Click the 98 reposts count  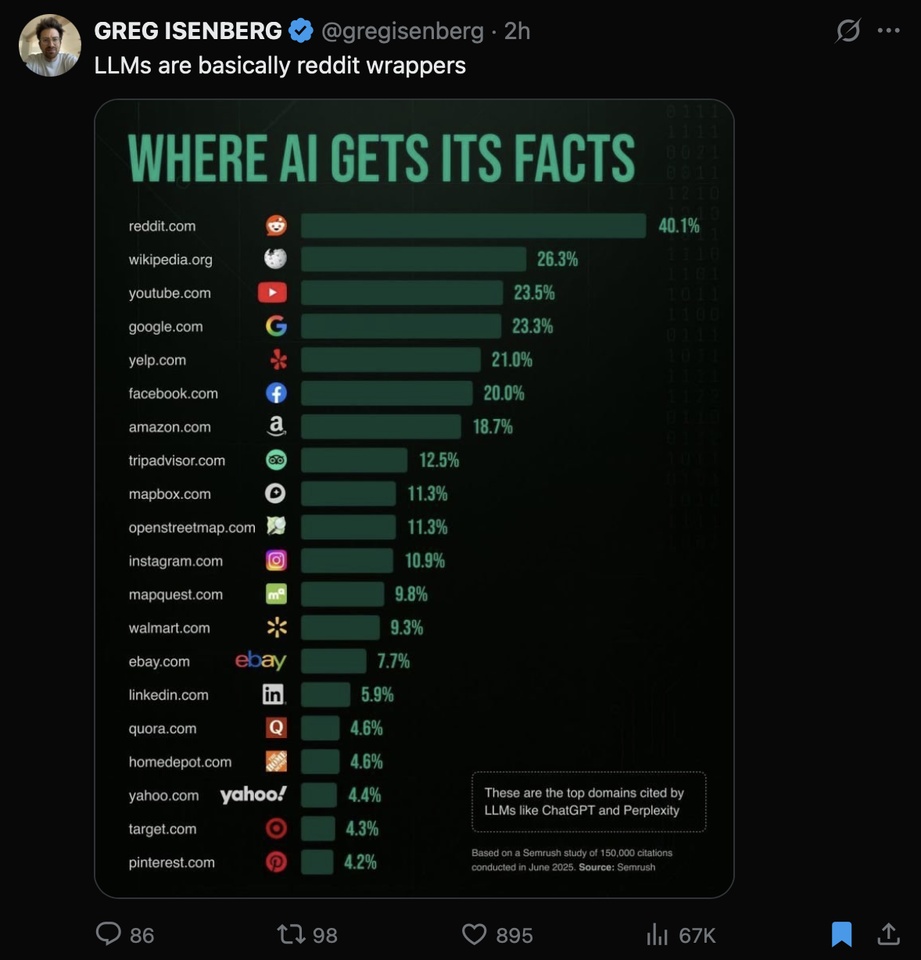point(325,935)
